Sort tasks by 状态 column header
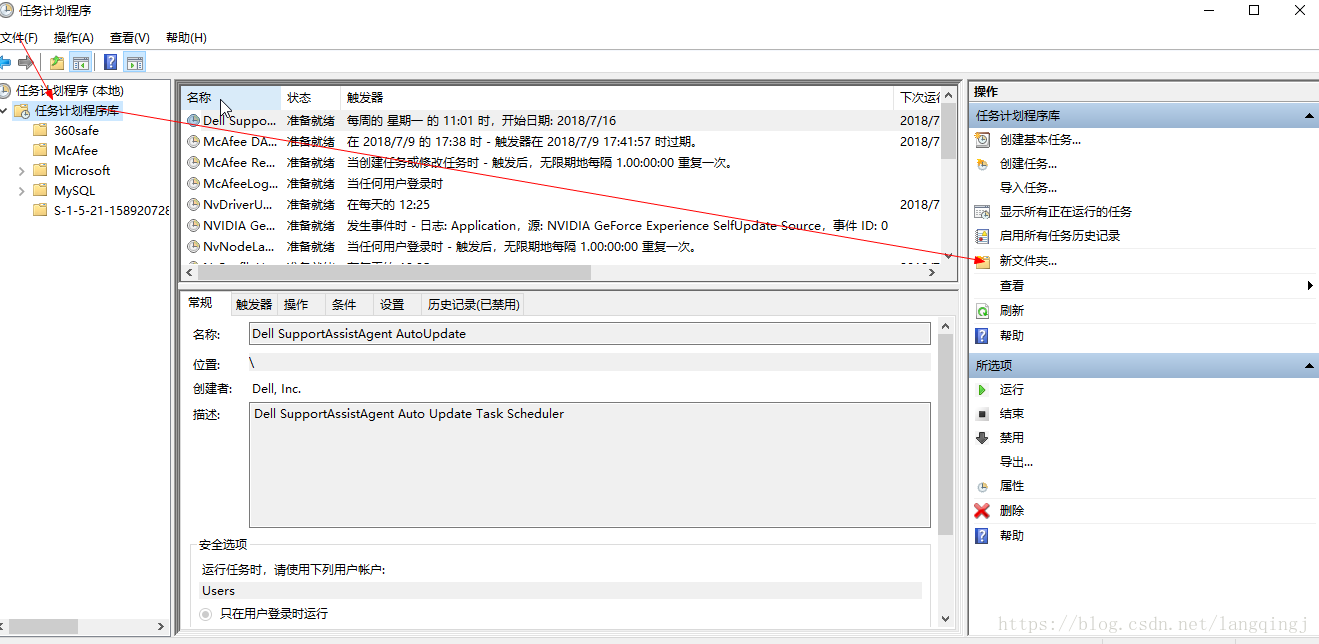Viewport: 1319px width, 644px height. click(311, 98)
